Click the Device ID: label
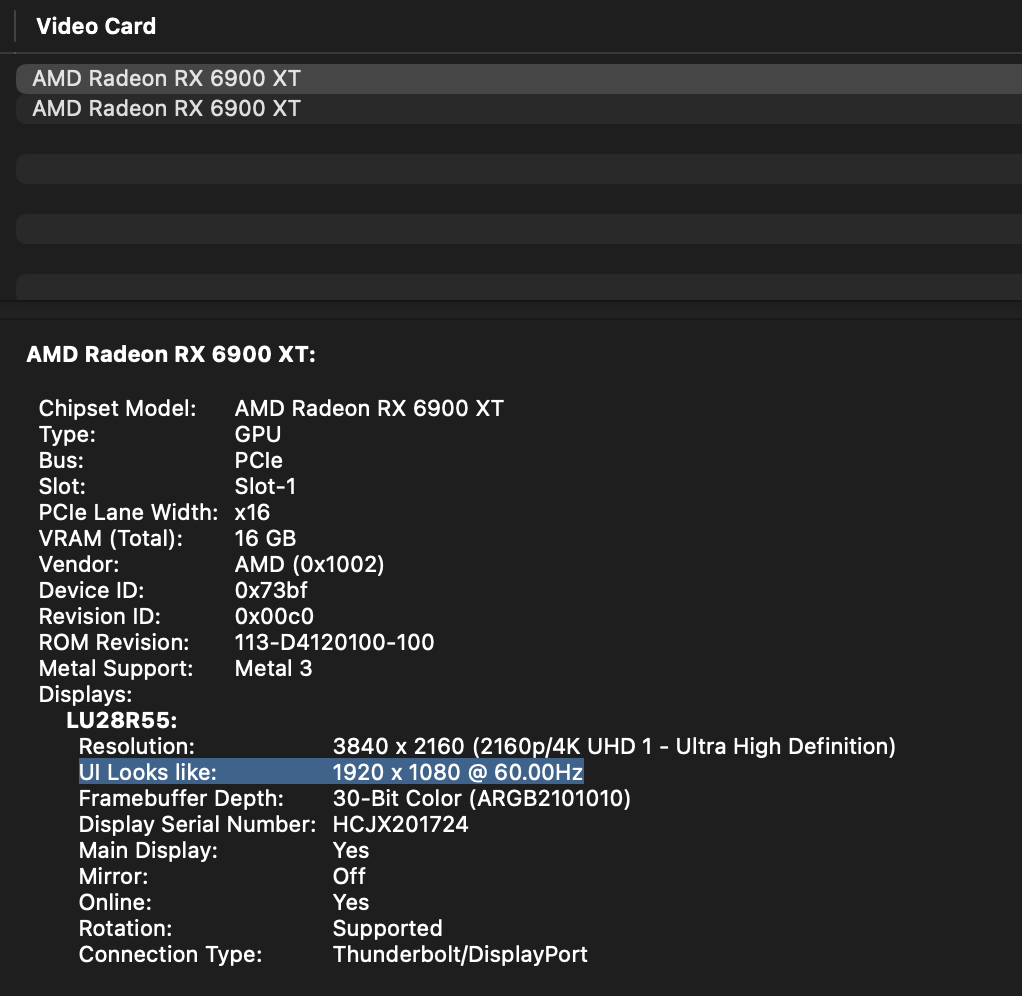 point(91,591)
